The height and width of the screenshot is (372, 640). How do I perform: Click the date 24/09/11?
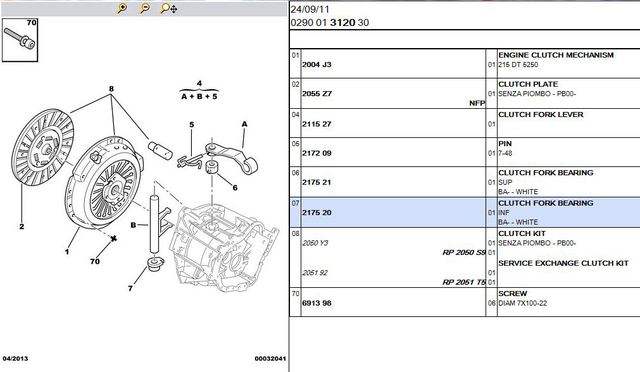tap(310, 9)
